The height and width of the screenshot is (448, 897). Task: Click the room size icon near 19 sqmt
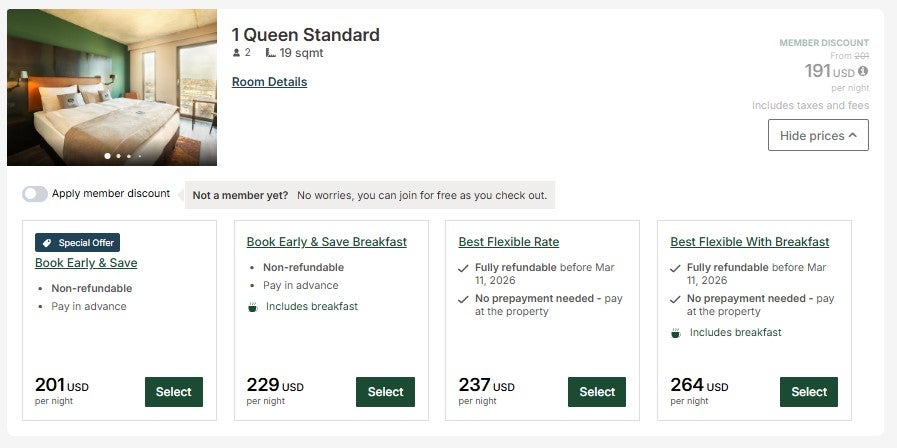(271, 53)
